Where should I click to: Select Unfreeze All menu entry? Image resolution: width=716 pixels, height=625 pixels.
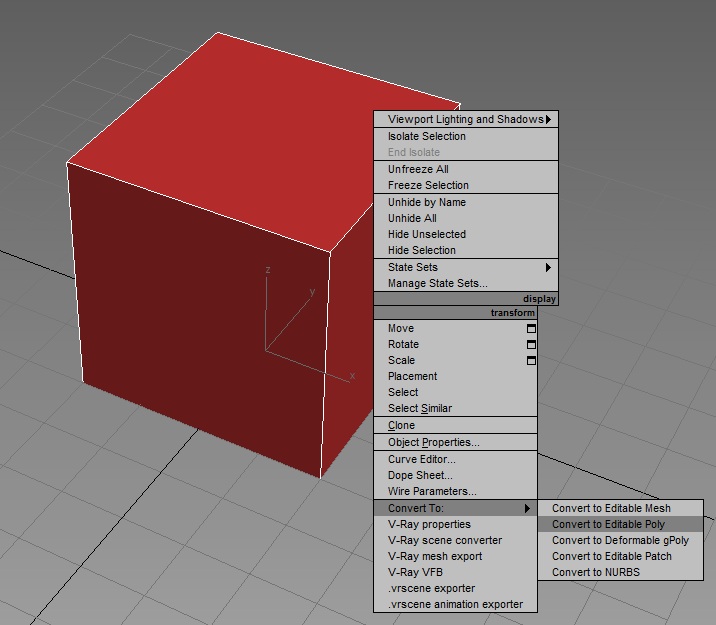coord(466,169)
